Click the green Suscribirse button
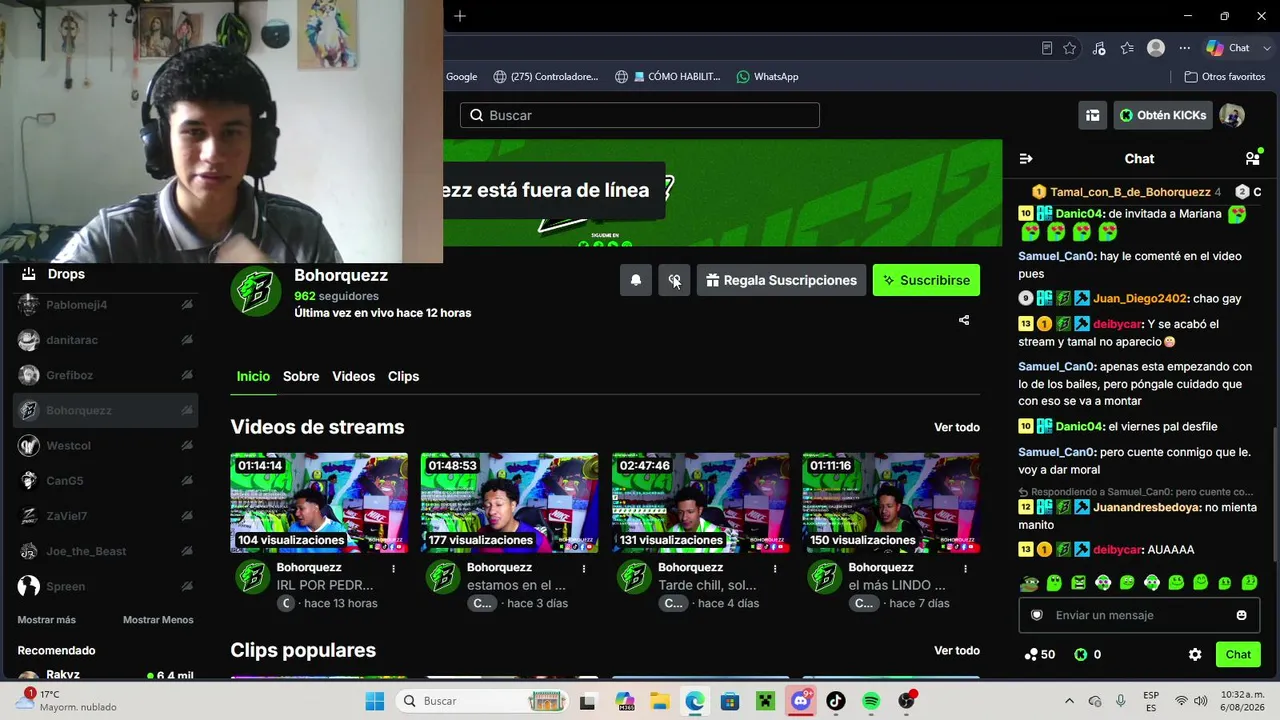The image size is (1280, 720). click(926, 280)
